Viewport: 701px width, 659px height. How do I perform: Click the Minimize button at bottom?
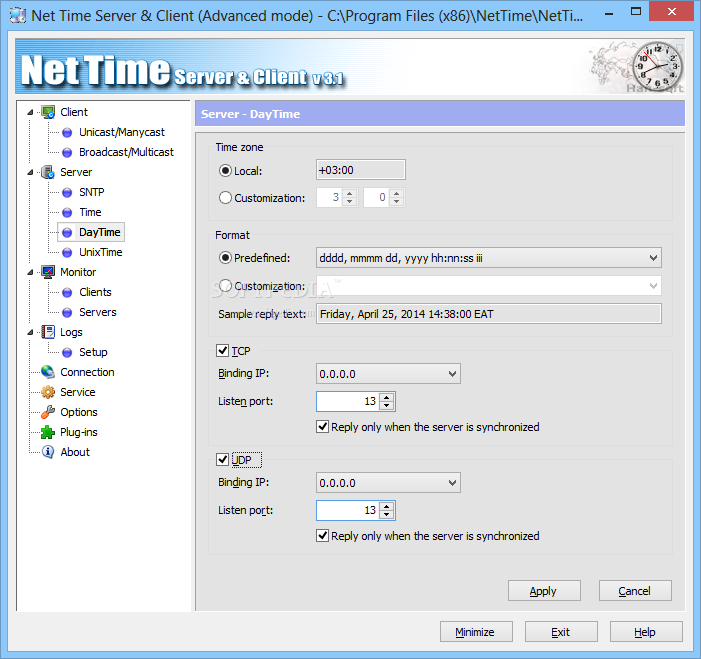(476, 632)
